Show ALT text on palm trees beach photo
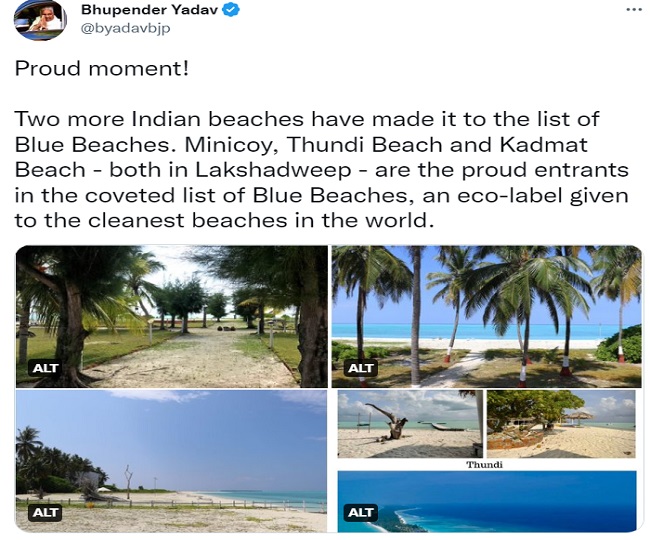Screen dimensions: 650x540 pos(360,368)
